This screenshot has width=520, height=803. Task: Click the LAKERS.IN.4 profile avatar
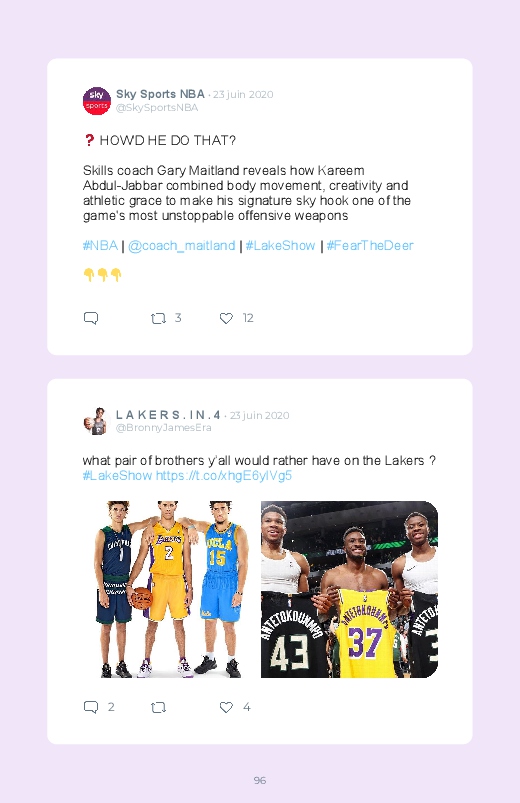click(x=97, y=421)
